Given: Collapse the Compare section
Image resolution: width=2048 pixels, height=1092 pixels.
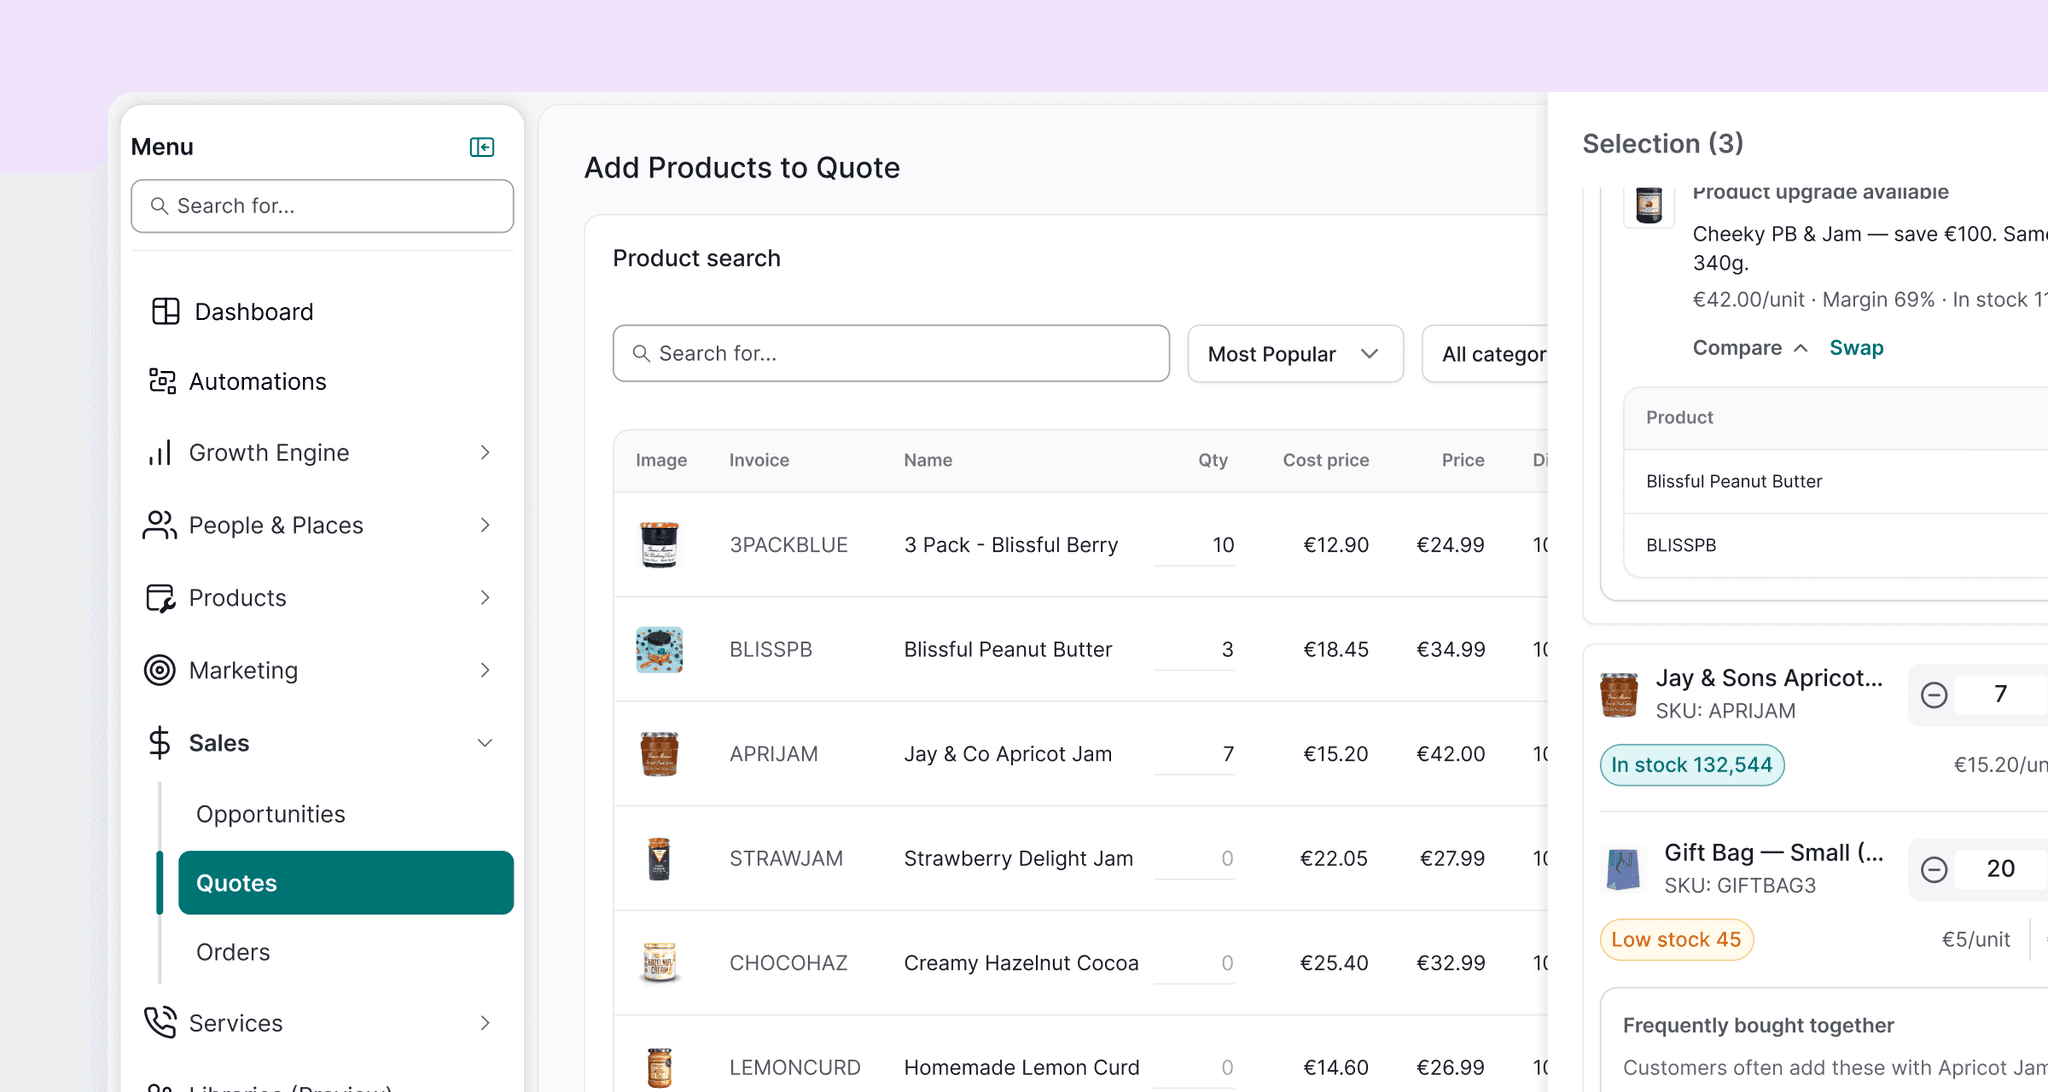Looking at the screenshot, I should click(1750, 348).
